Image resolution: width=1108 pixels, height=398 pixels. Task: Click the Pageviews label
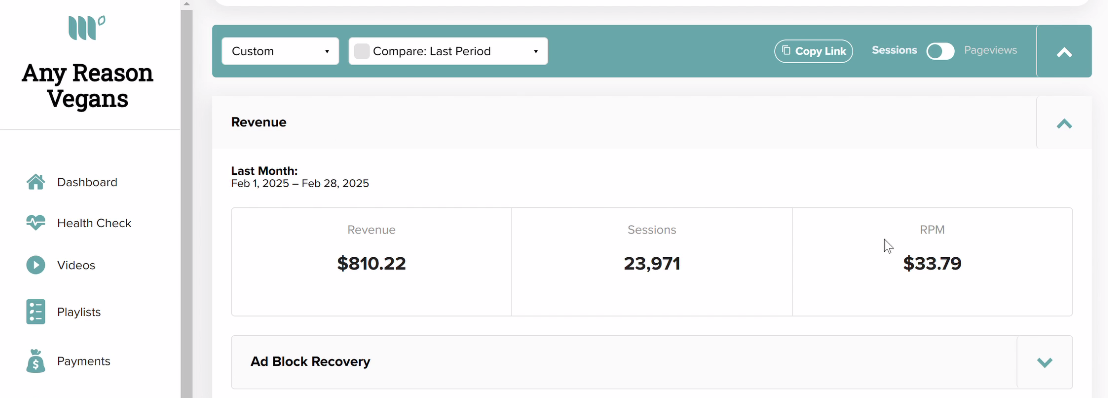point(990,50)
